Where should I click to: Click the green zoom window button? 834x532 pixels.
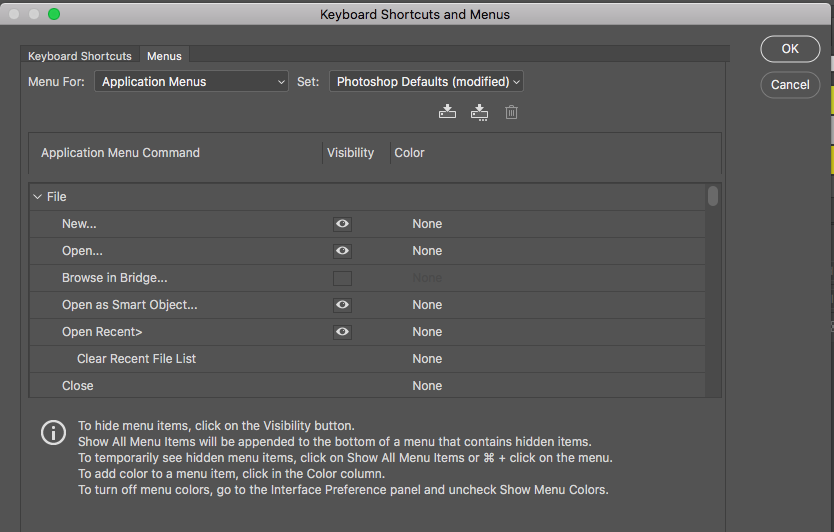54,14
